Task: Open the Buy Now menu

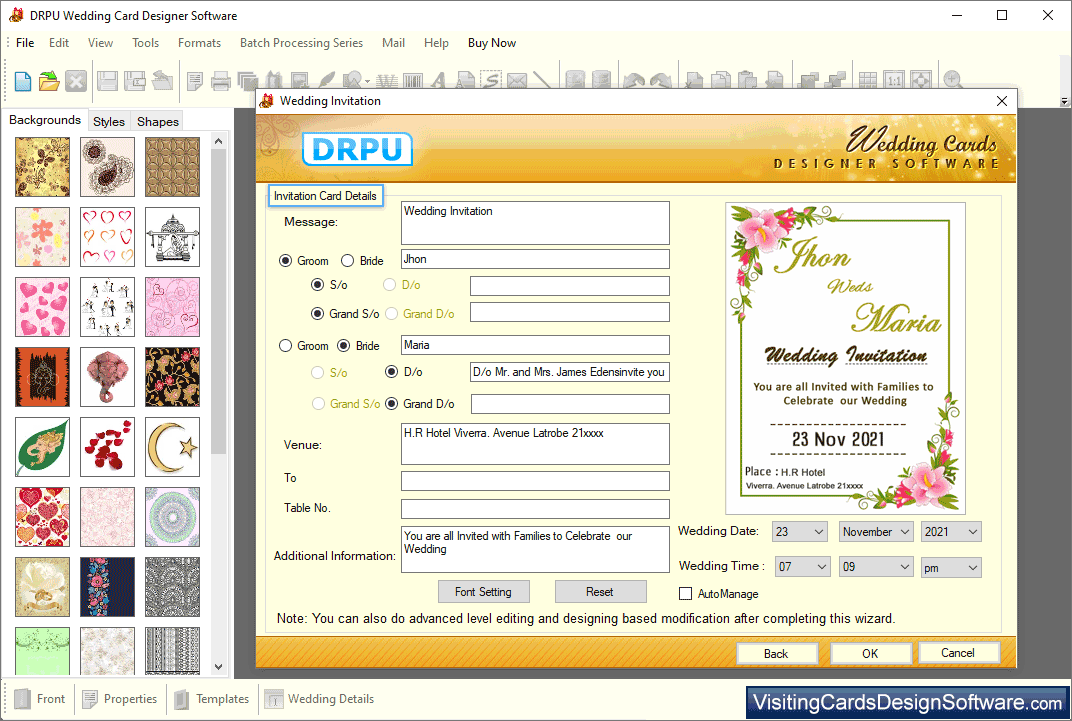Action: [492, 43]
